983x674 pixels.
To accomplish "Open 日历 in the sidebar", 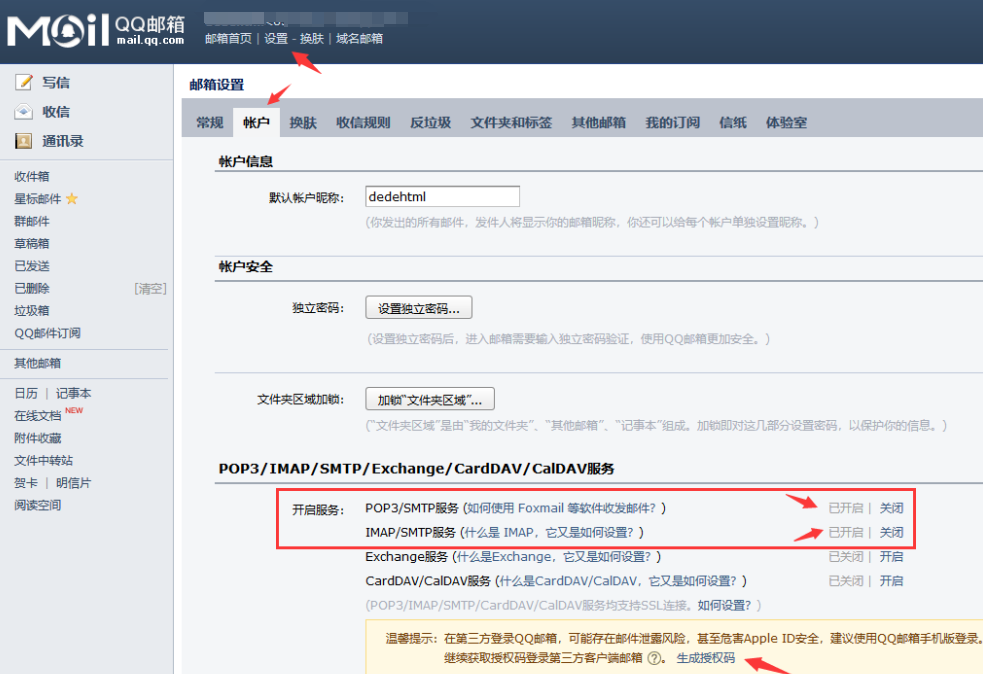I will tap(26, 393).
